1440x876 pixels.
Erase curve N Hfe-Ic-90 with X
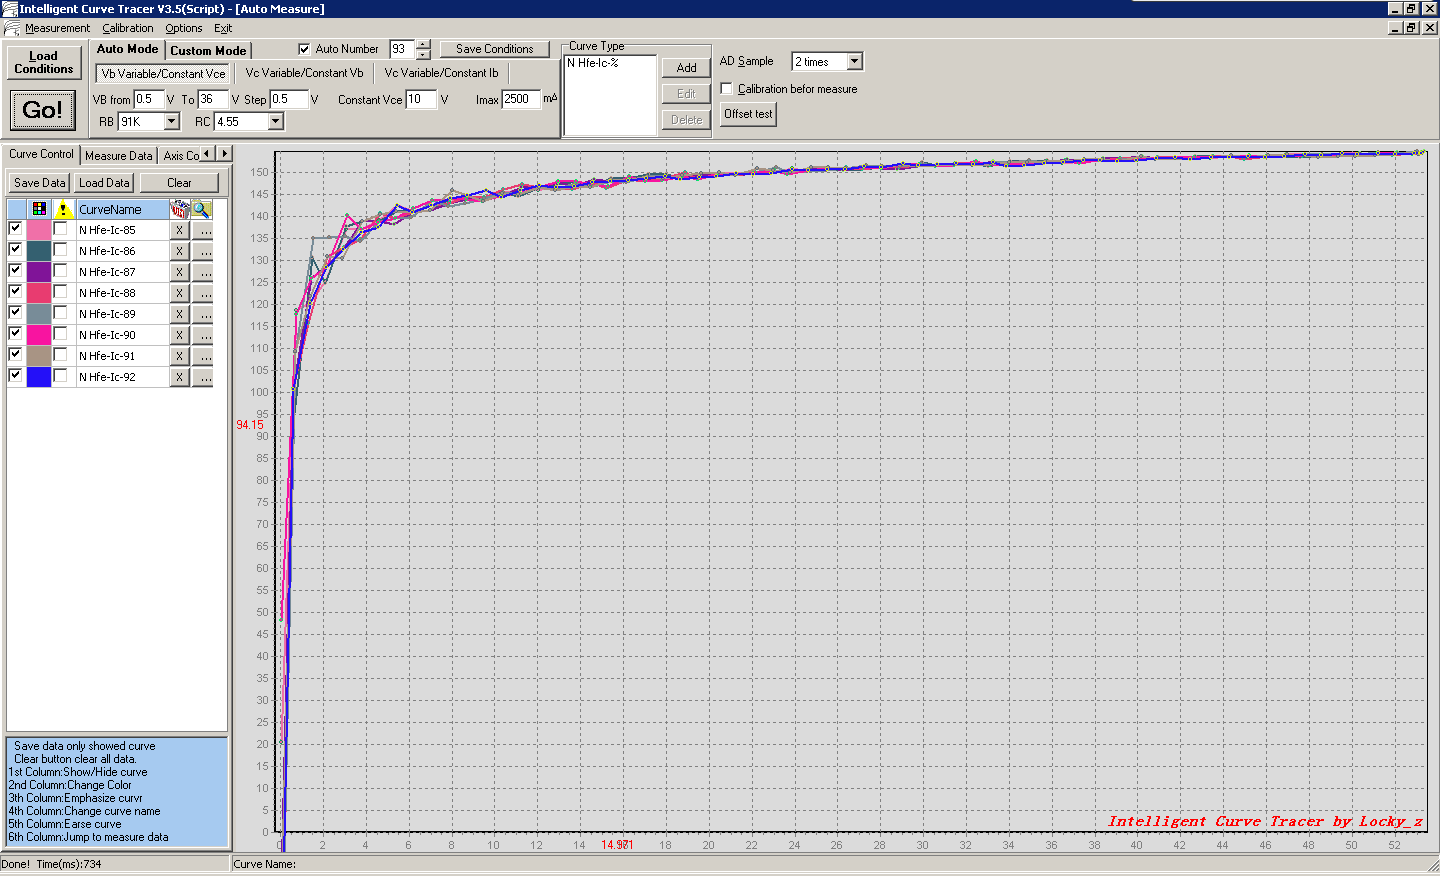(179, 335)
